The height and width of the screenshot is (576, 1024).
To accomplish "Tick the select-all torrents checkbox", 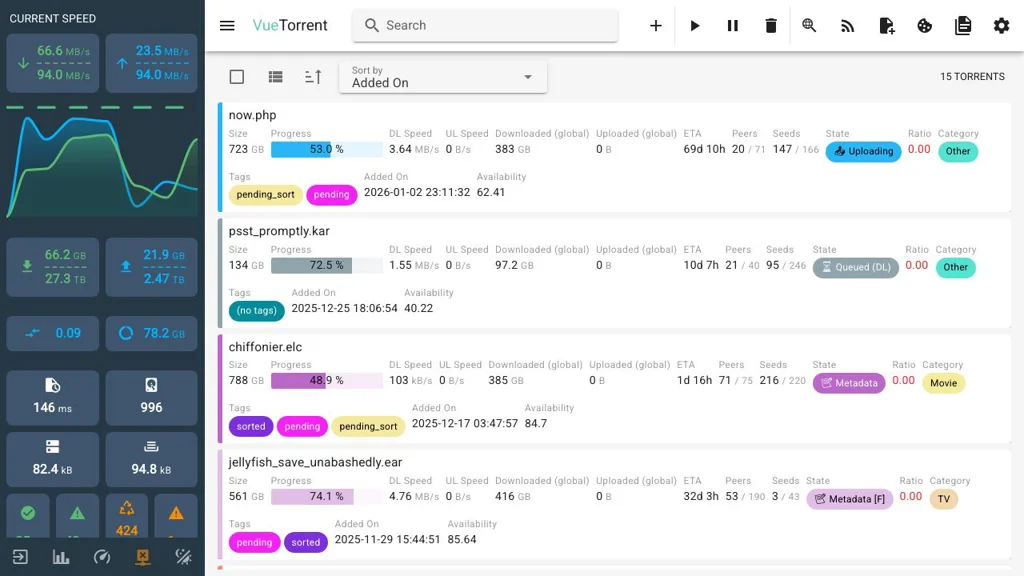I will (237, 77).
